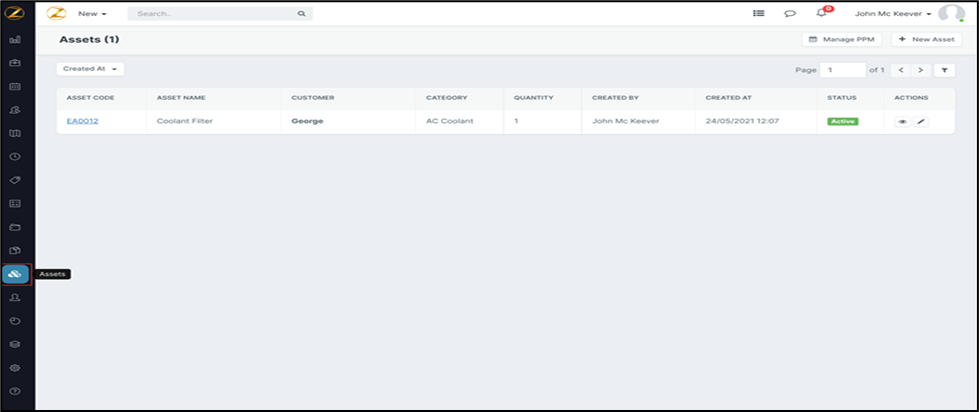Open the customers people icon in sidebar
Screen dimensions: 979x412
click(16, 110)
